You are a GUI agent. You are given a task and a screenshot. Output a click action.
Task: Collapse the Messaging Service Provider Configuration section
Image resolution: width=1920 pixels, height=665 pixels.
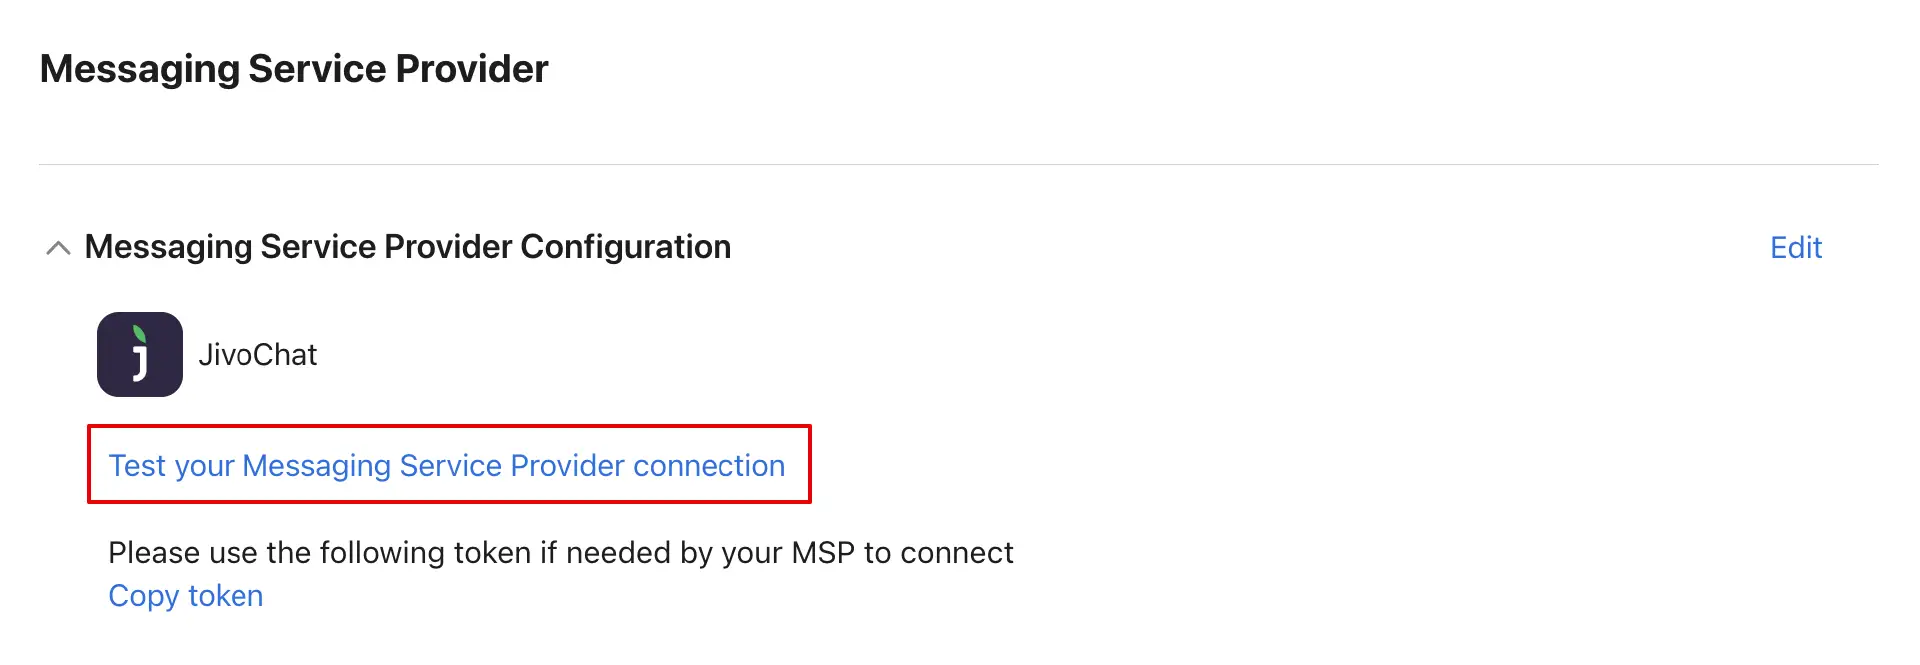click(x=58, y=248)
